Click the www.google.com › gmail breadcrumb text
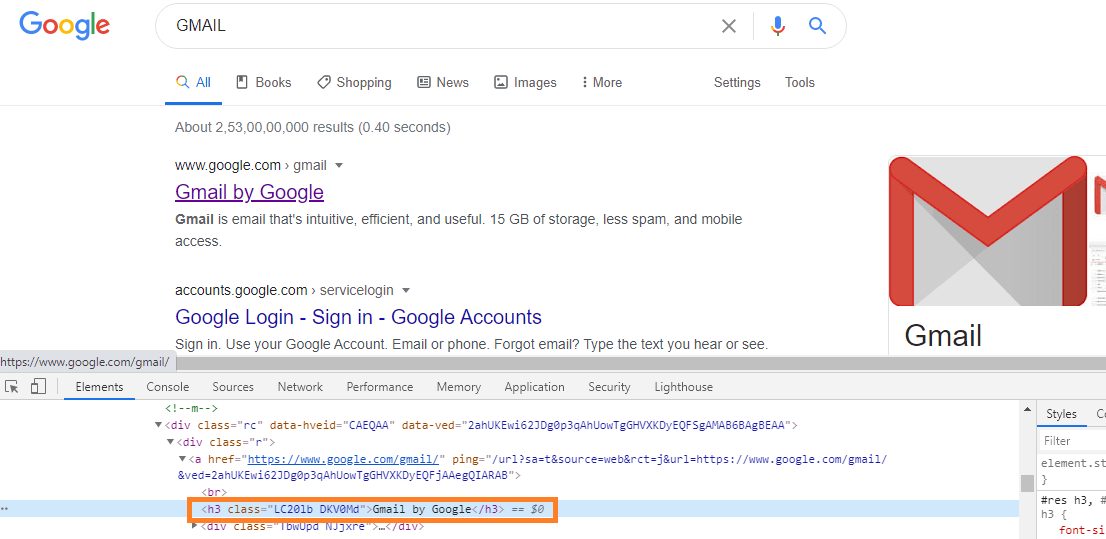1106x539 pixels. [251, 166]
